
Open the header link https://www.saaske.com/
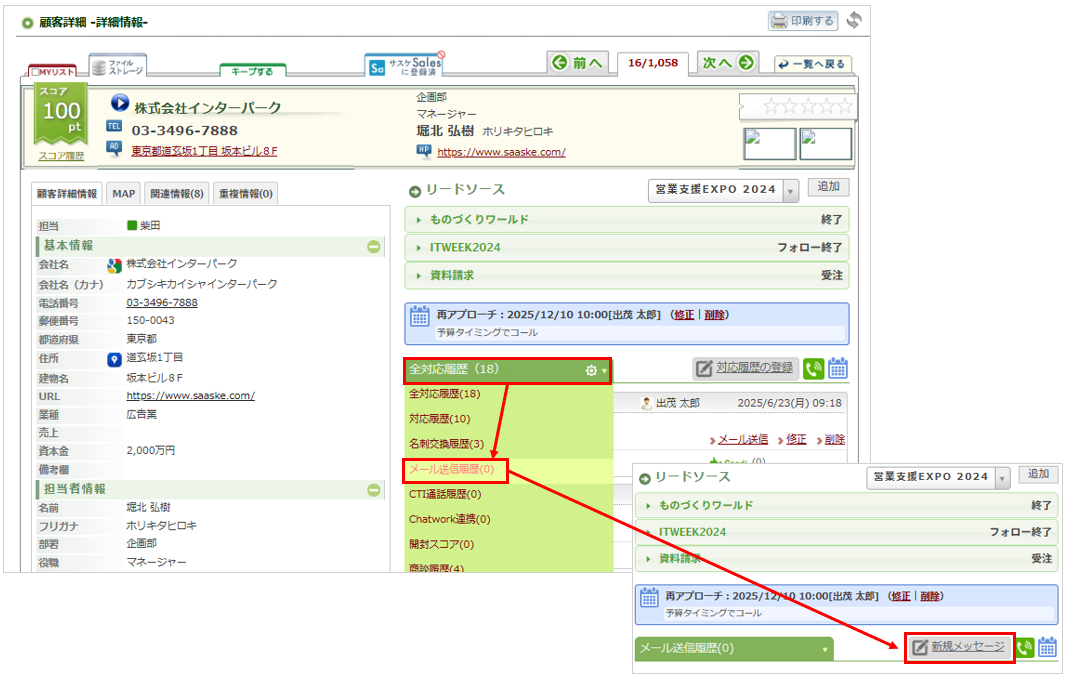pos(501,152)
